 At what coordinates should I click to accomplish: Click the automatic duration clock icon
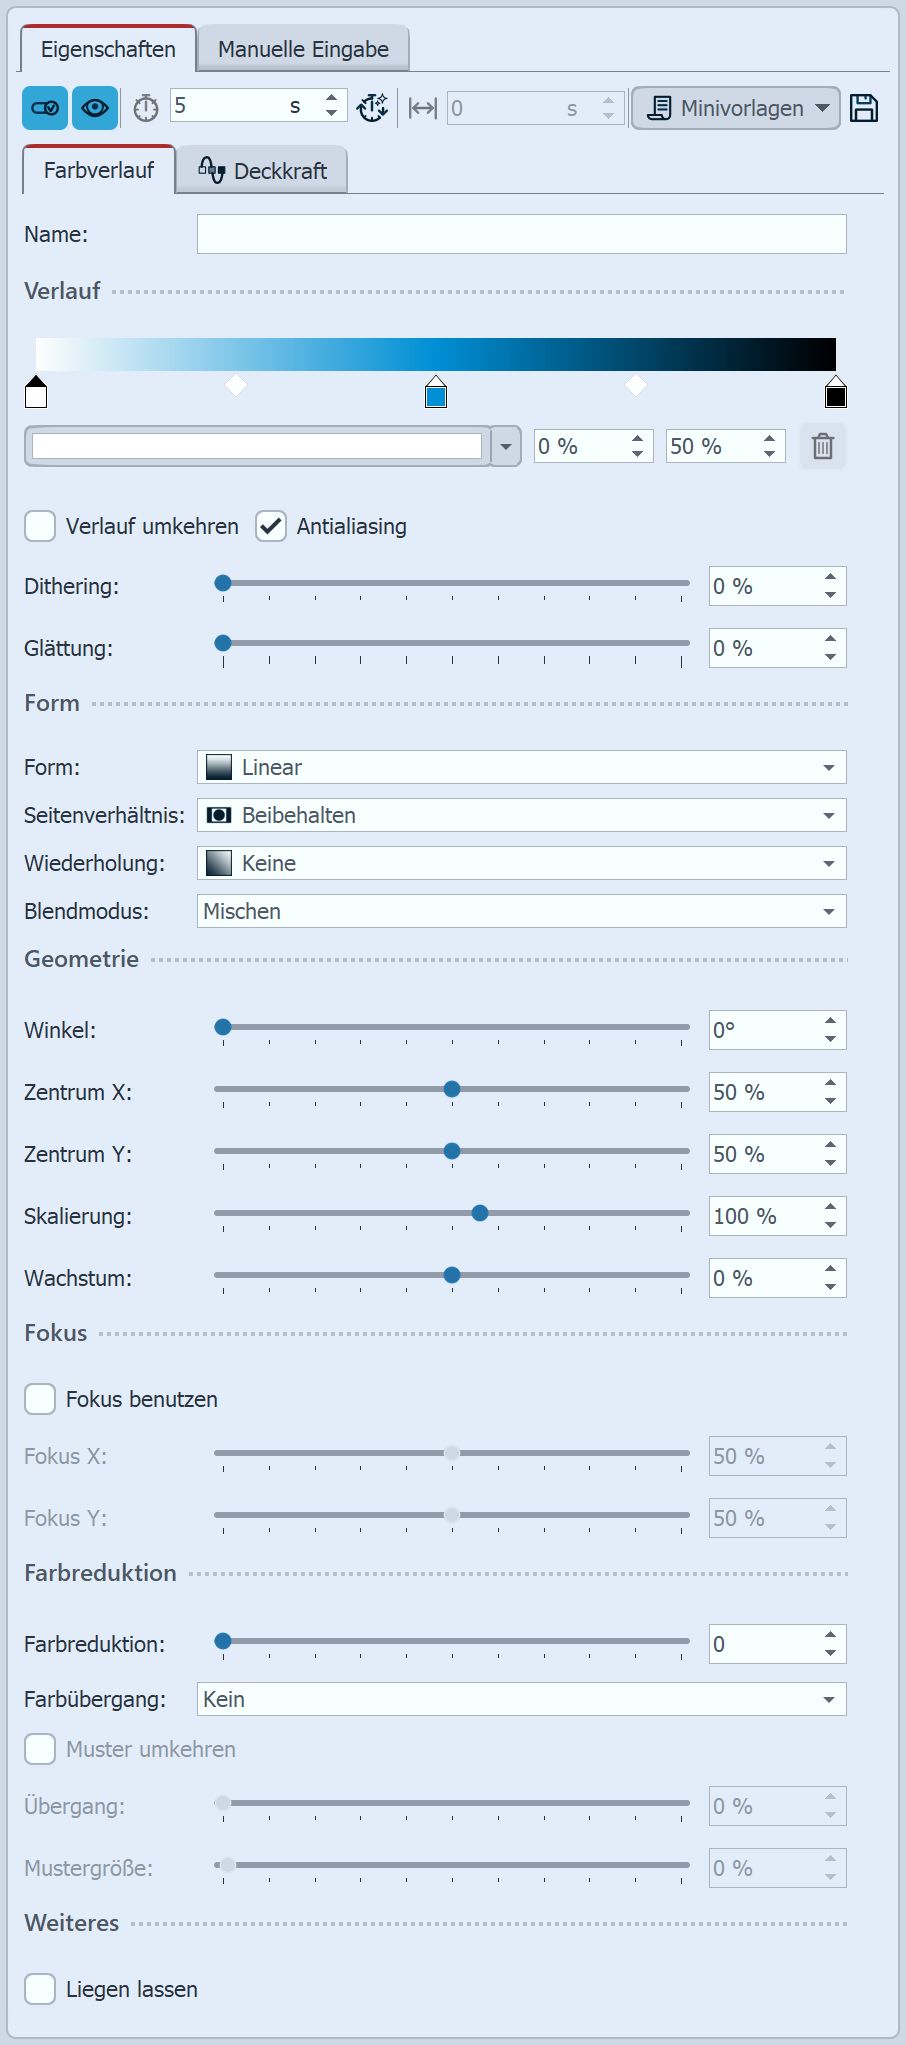[x=373, y=108]
